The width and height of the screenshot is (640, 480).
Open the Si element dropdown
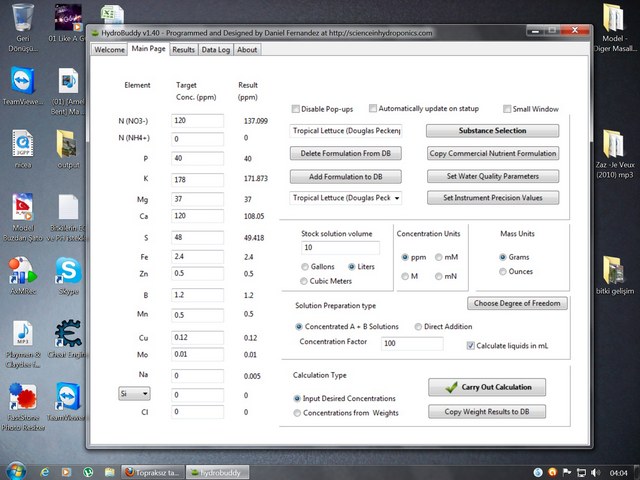tap(134, 394)
